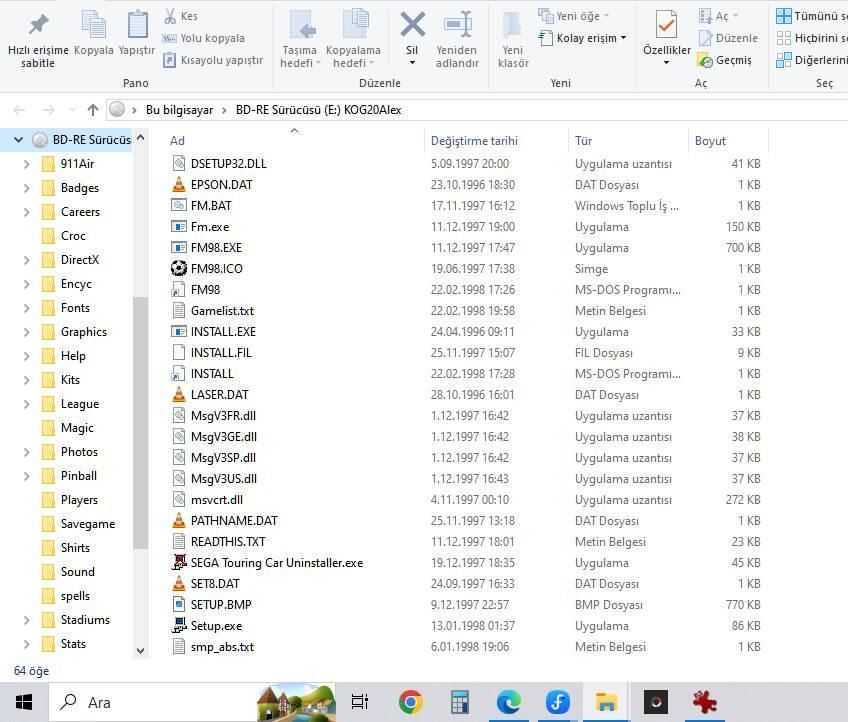Select the Gamelist.txt document icon
The height and width of the screenshot is (722, 848).
point(178,310)
